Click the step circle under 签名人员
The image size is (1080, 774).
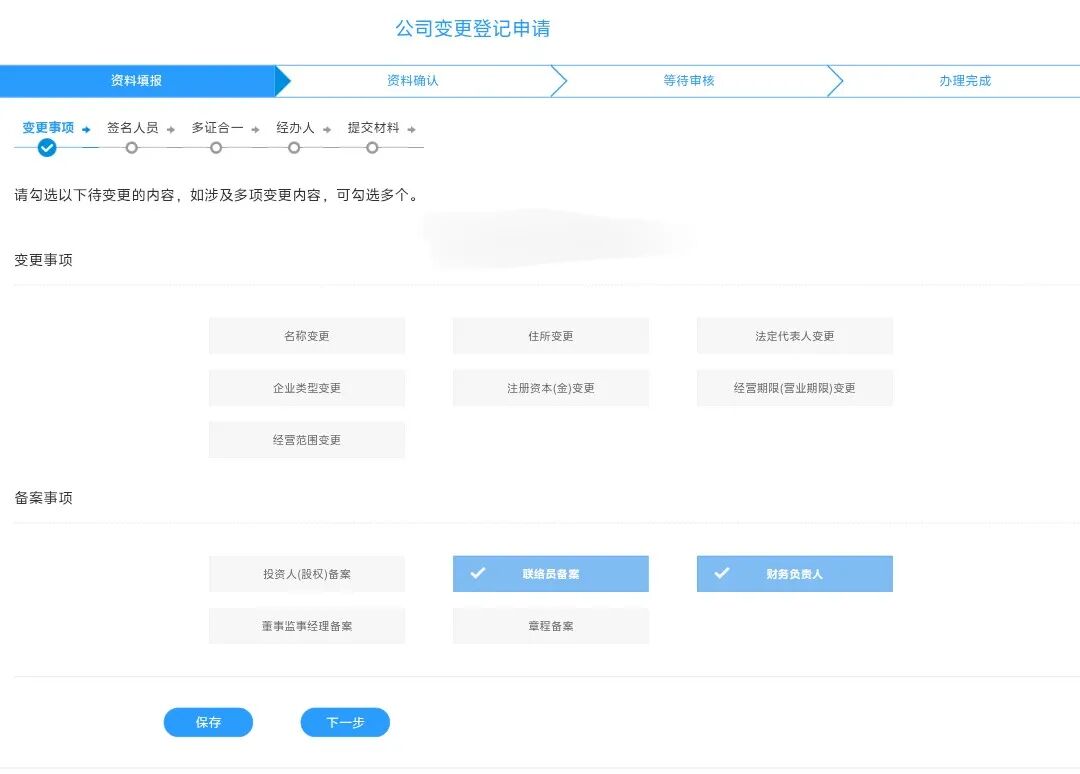132,147
